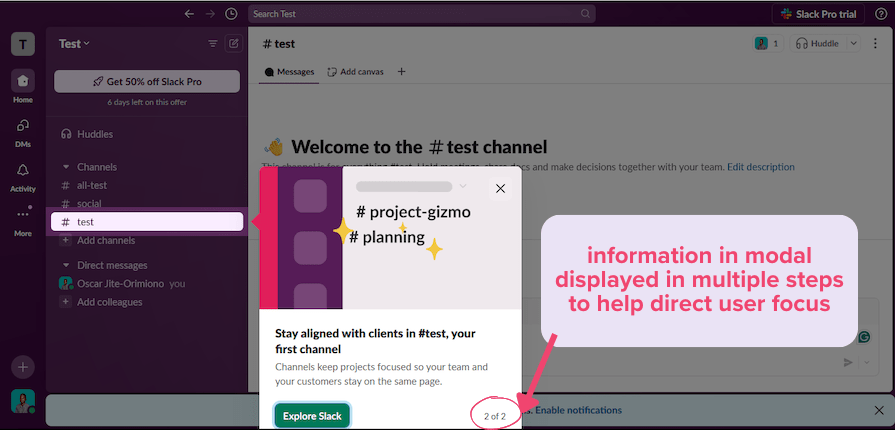This screenshot has height=430, width=895.
Task: Click the Explore Slack button
Action: 312,416
